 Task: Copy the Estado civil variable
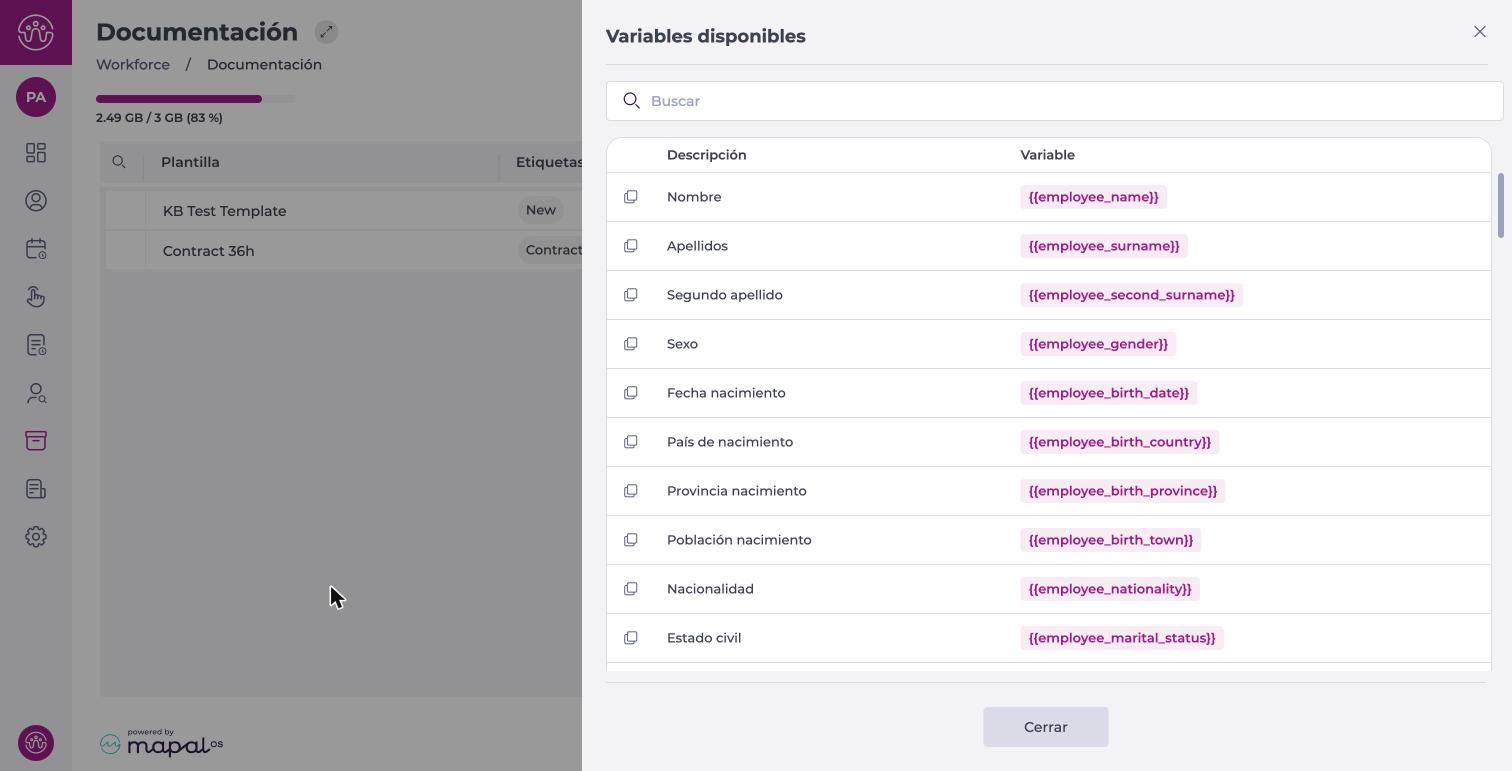tap(631, 638)
